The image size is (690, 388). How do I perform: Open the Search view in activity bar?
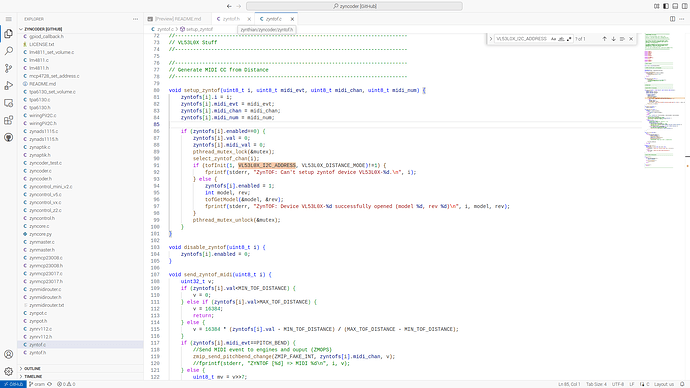[x=8, y=51]
